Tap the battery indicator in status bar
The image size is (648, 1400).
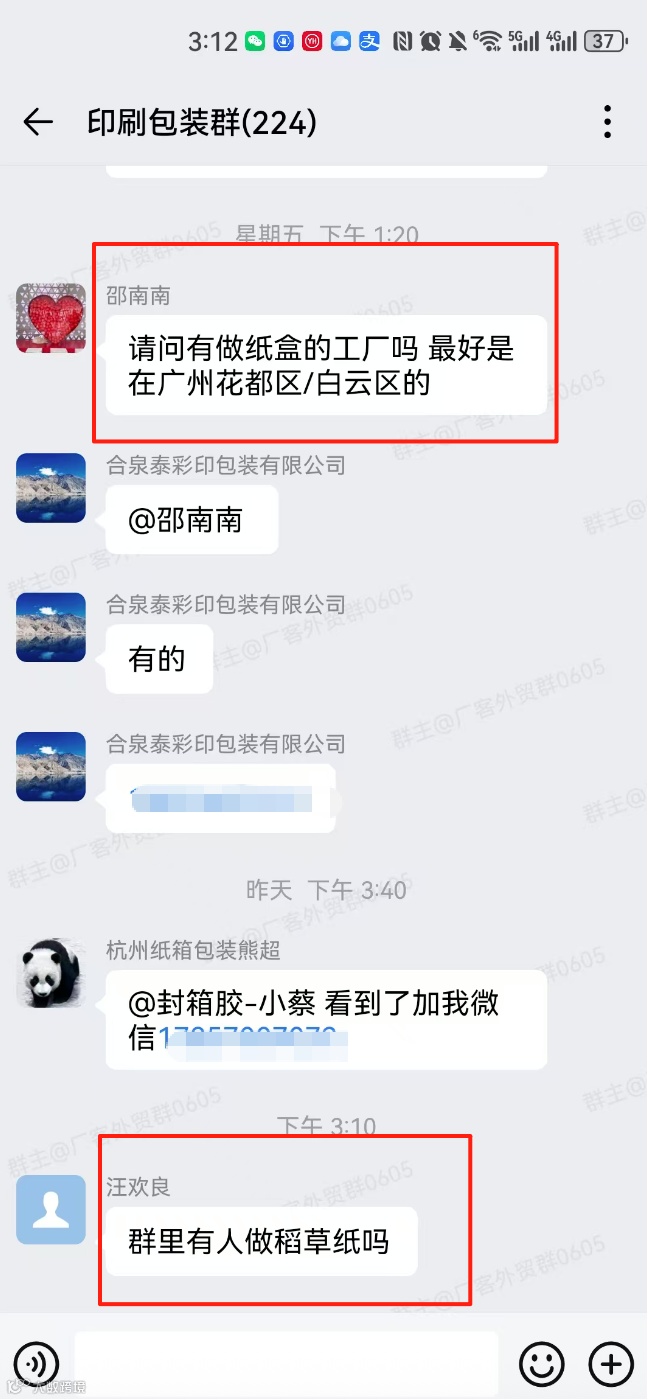point(605,41)
